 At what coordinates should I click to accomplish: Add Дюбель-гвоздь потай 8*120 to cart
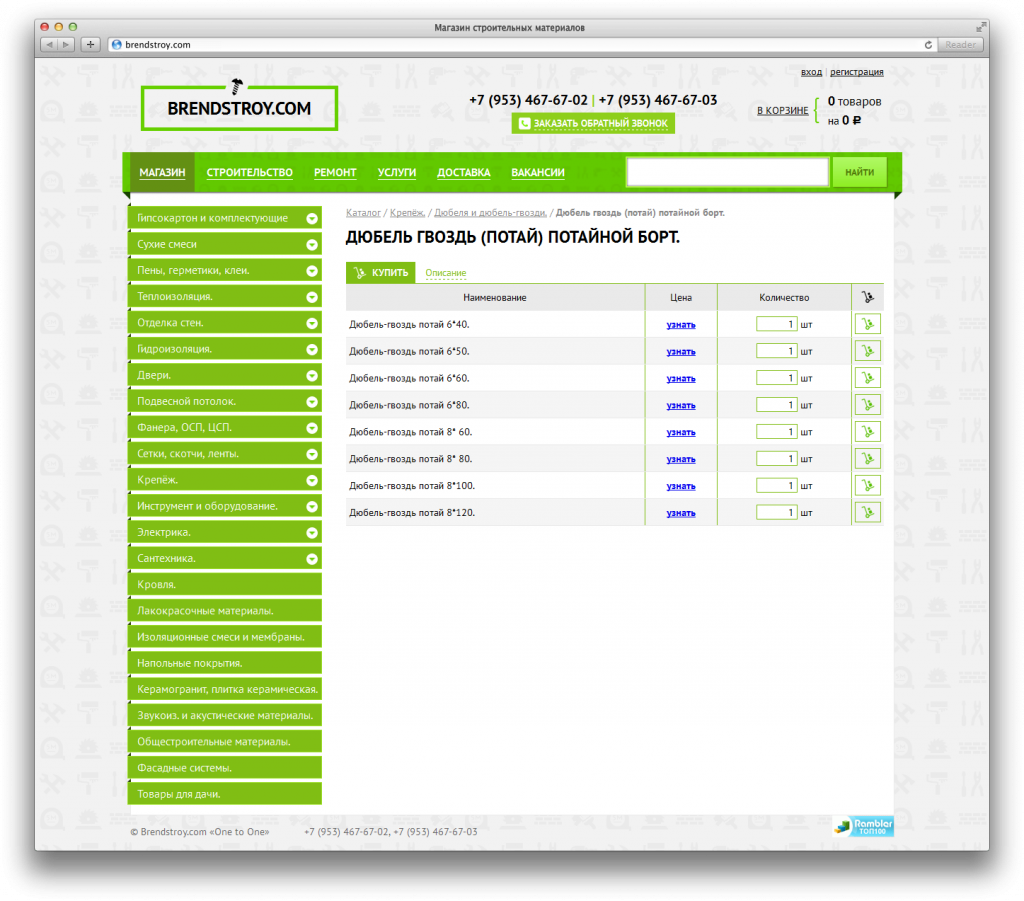[x=867, y=512]
